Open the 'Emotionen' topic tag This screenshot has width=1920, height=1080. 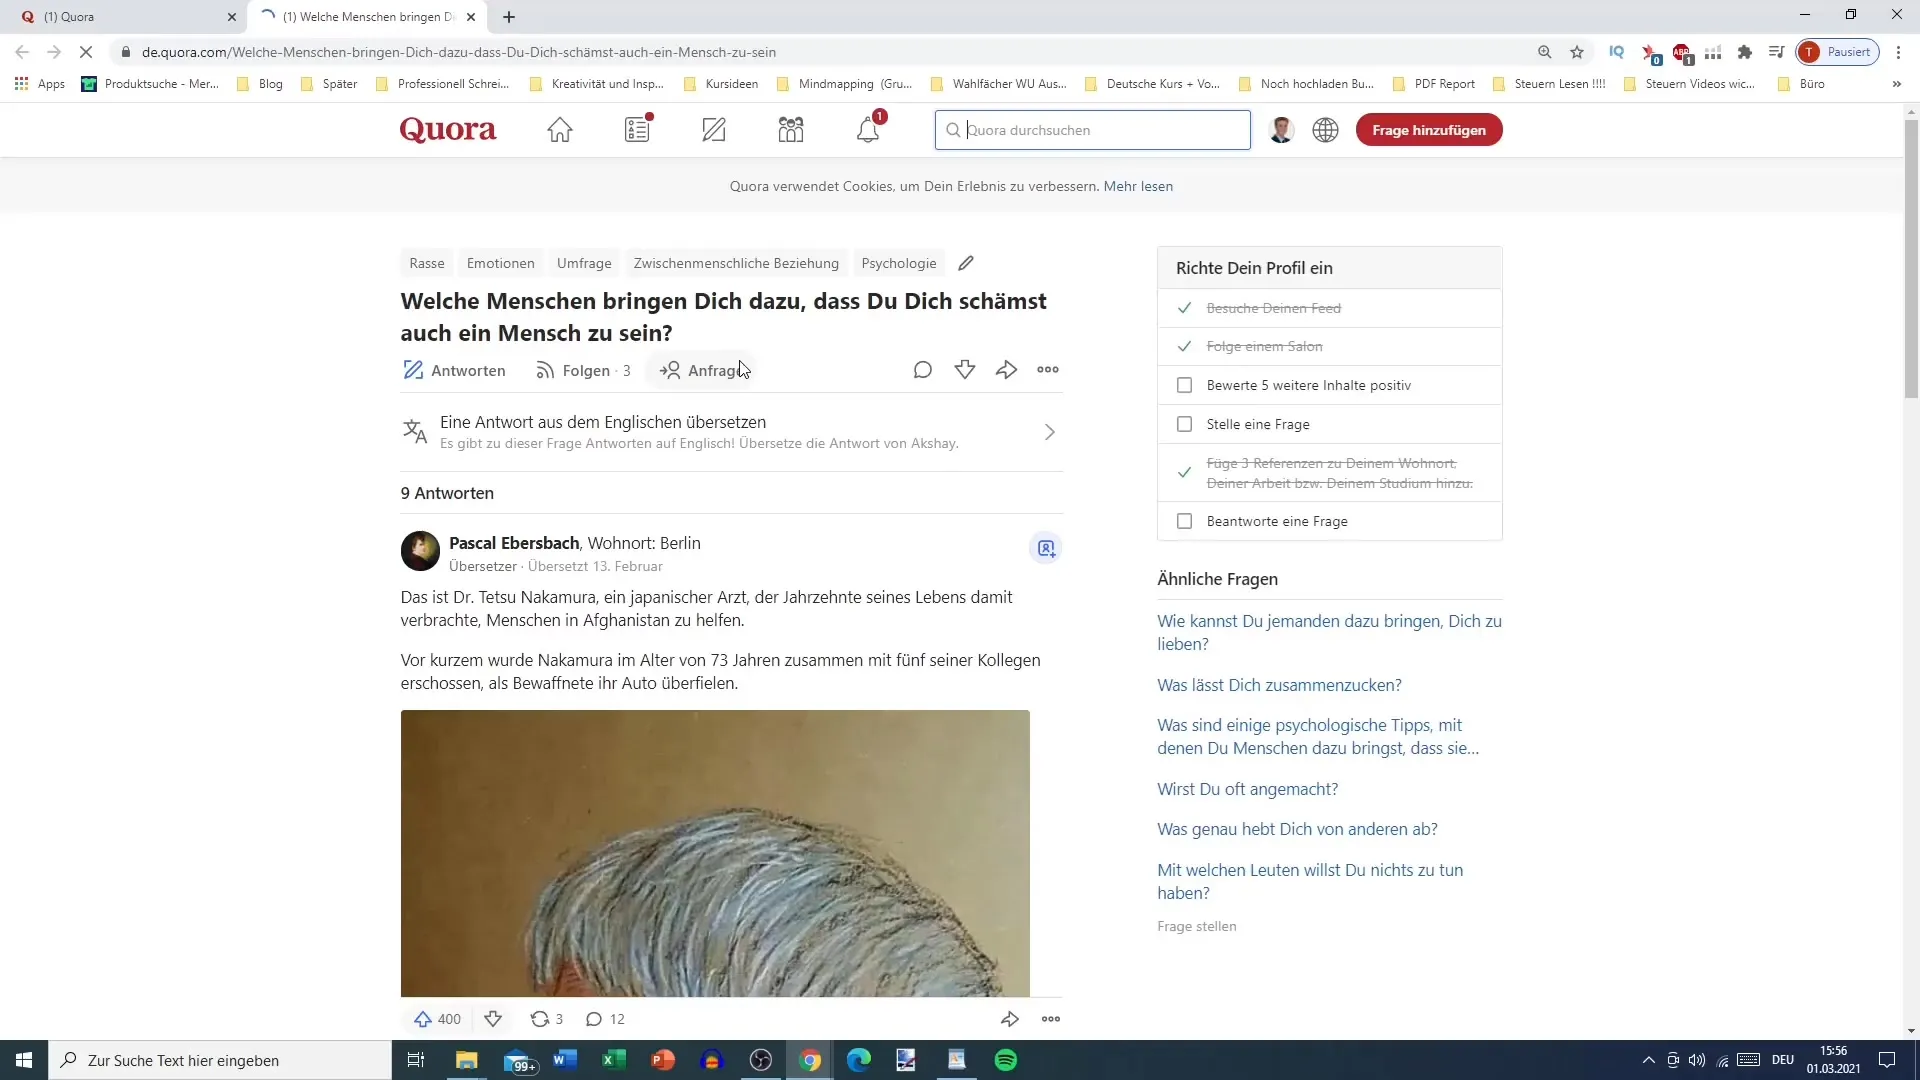501,263
